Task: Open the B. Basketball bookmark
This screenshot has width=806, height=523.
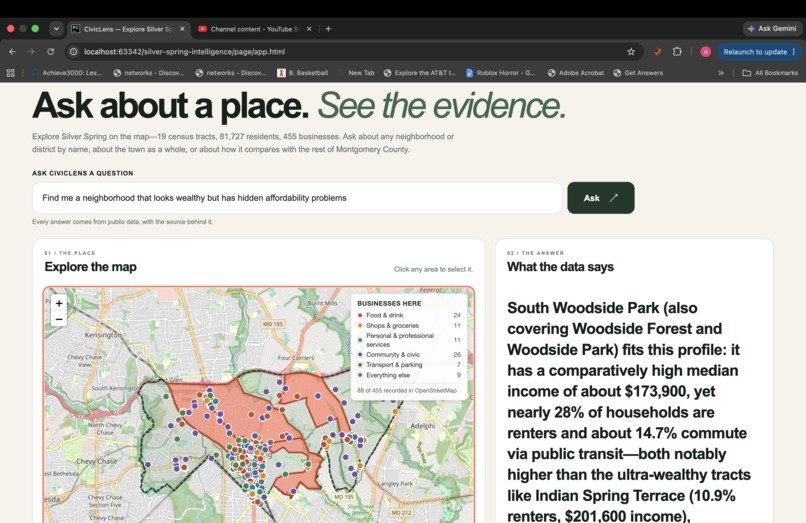Action: (303, 73)
